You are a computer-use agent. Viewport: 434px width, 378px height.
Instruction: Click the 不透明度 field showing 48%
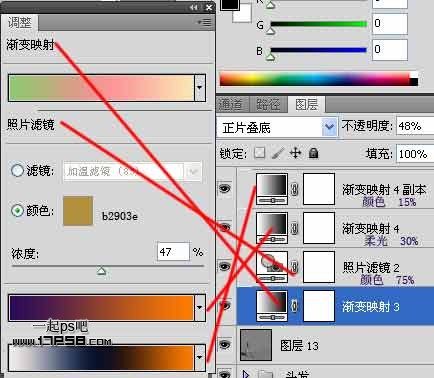click(x=415, y=126)
